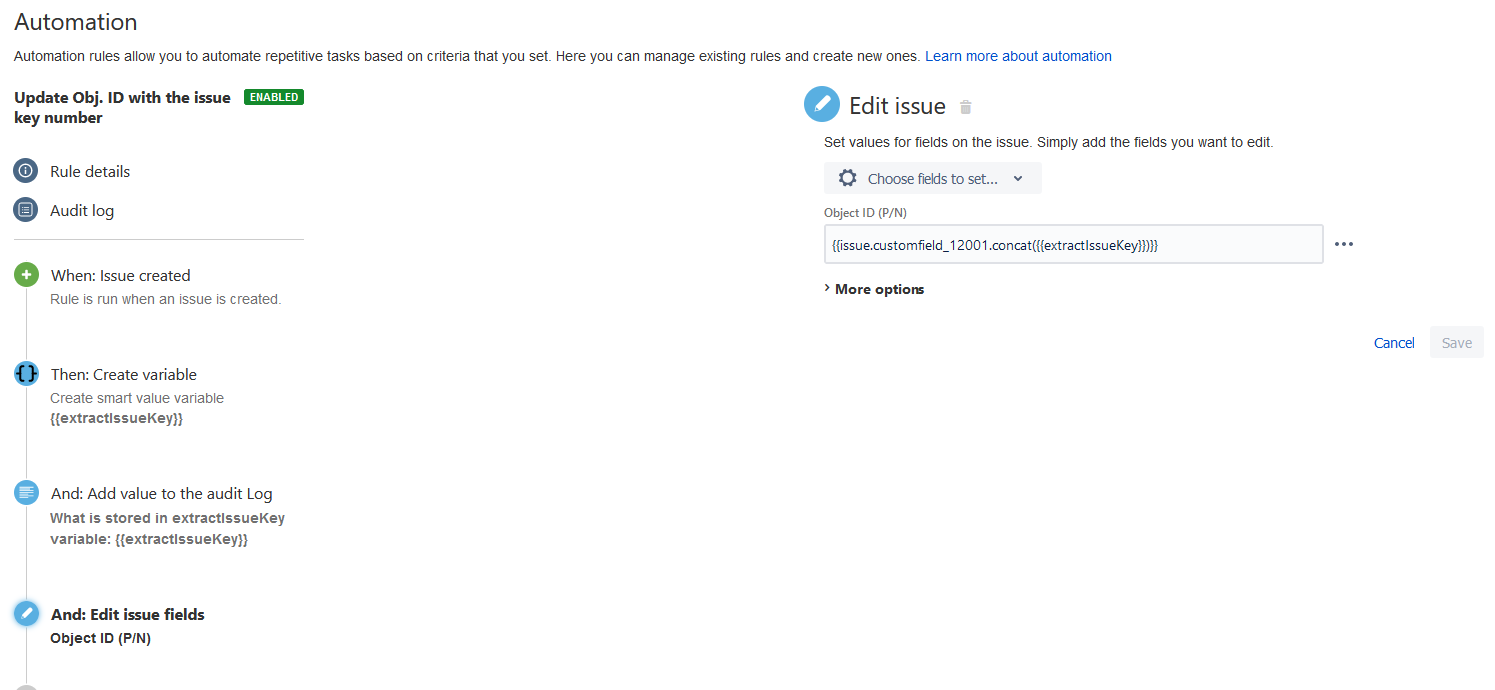Screen dimensions: 1495x690
Task: Select When: Issue created step
Action: coord(121,275)
